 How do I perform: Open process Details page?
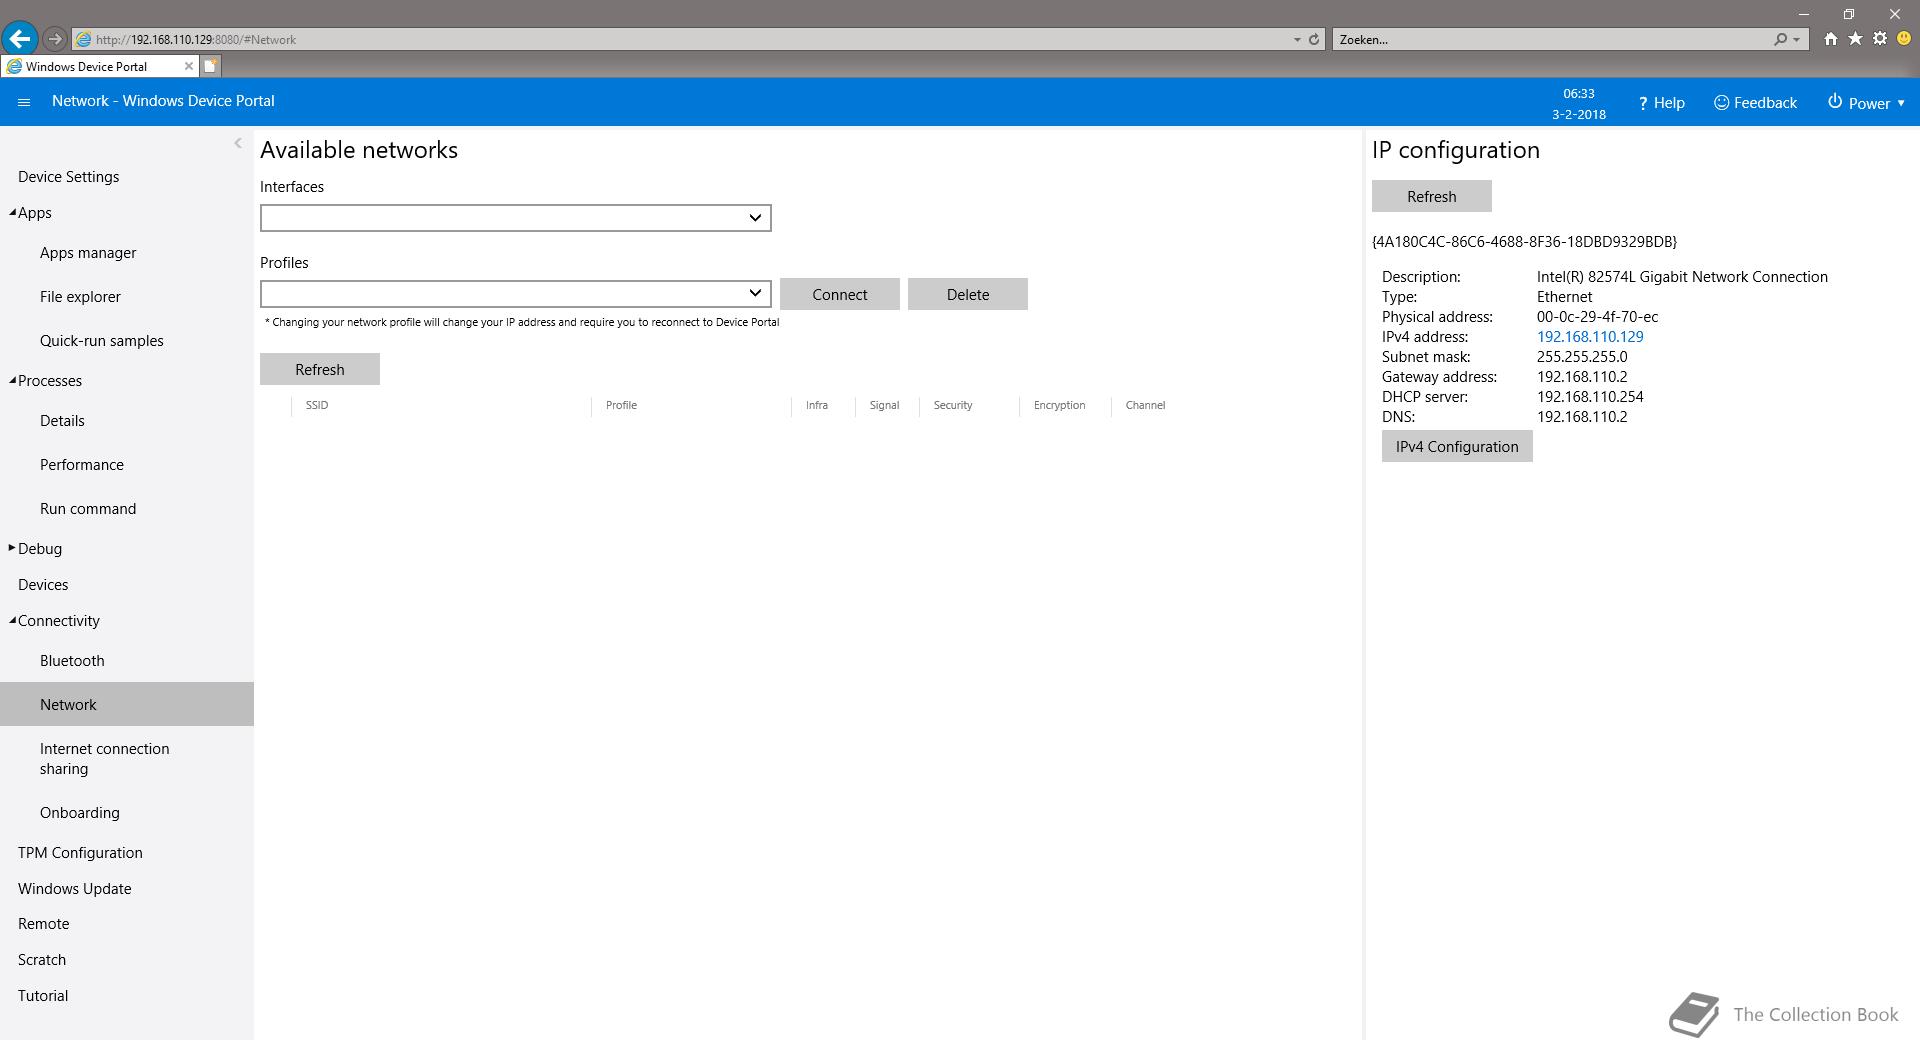click(x=62, y=421)
